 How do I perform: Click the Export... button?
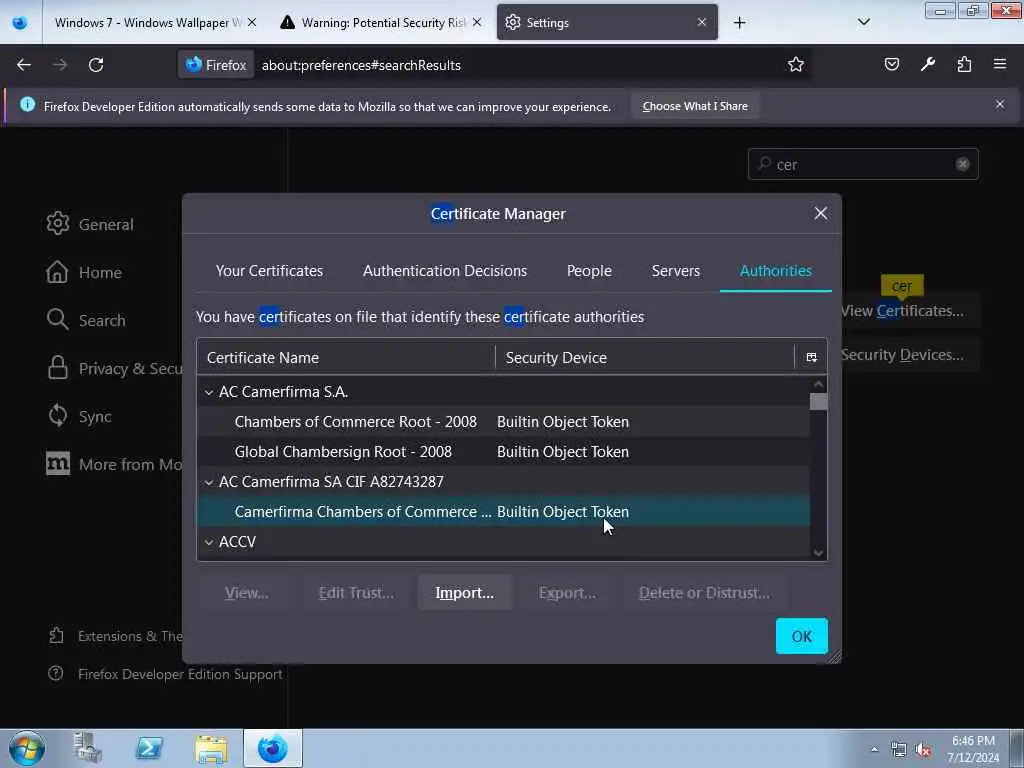(x=567, y=592)
